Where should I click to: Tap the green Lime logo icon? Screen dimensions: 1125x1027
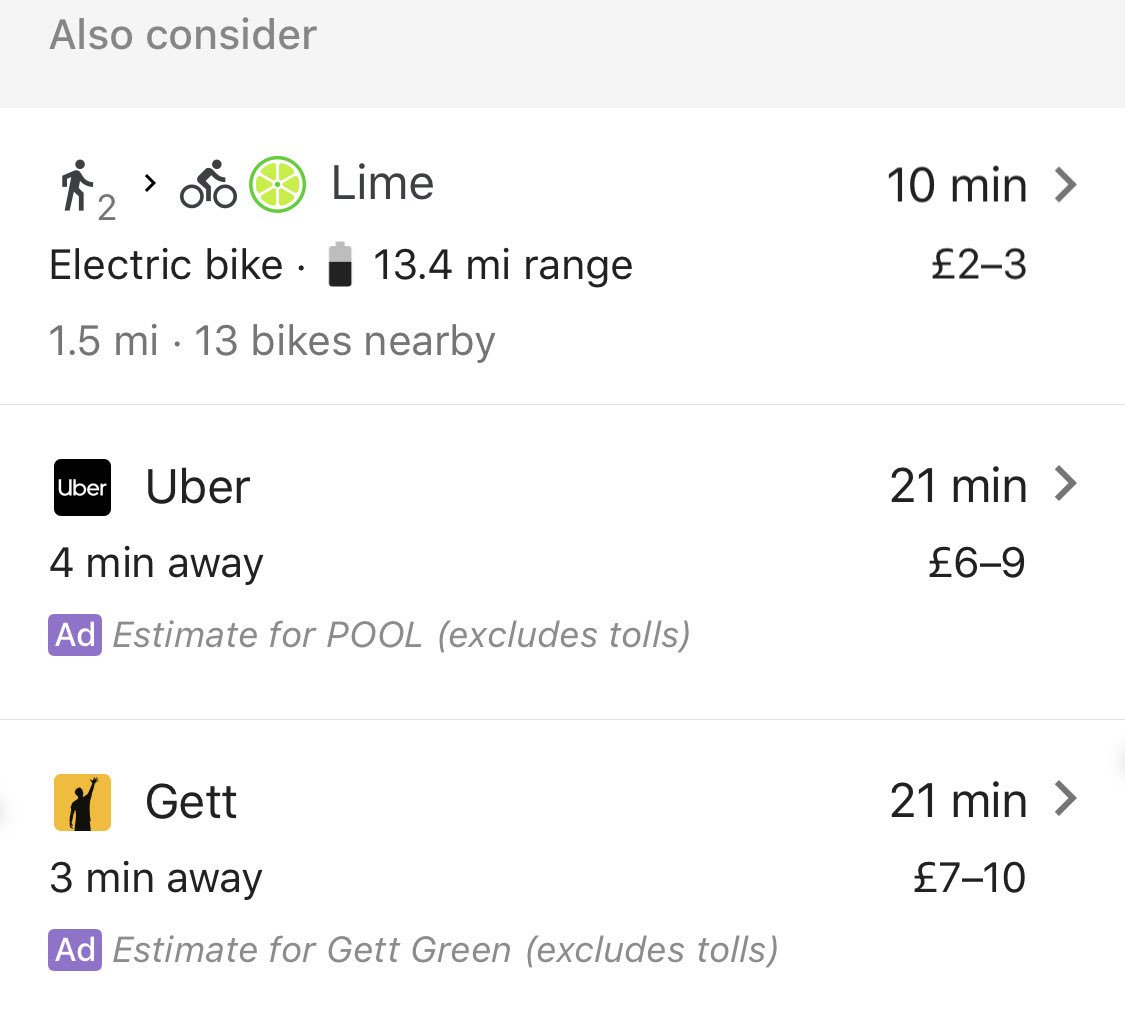277,184
